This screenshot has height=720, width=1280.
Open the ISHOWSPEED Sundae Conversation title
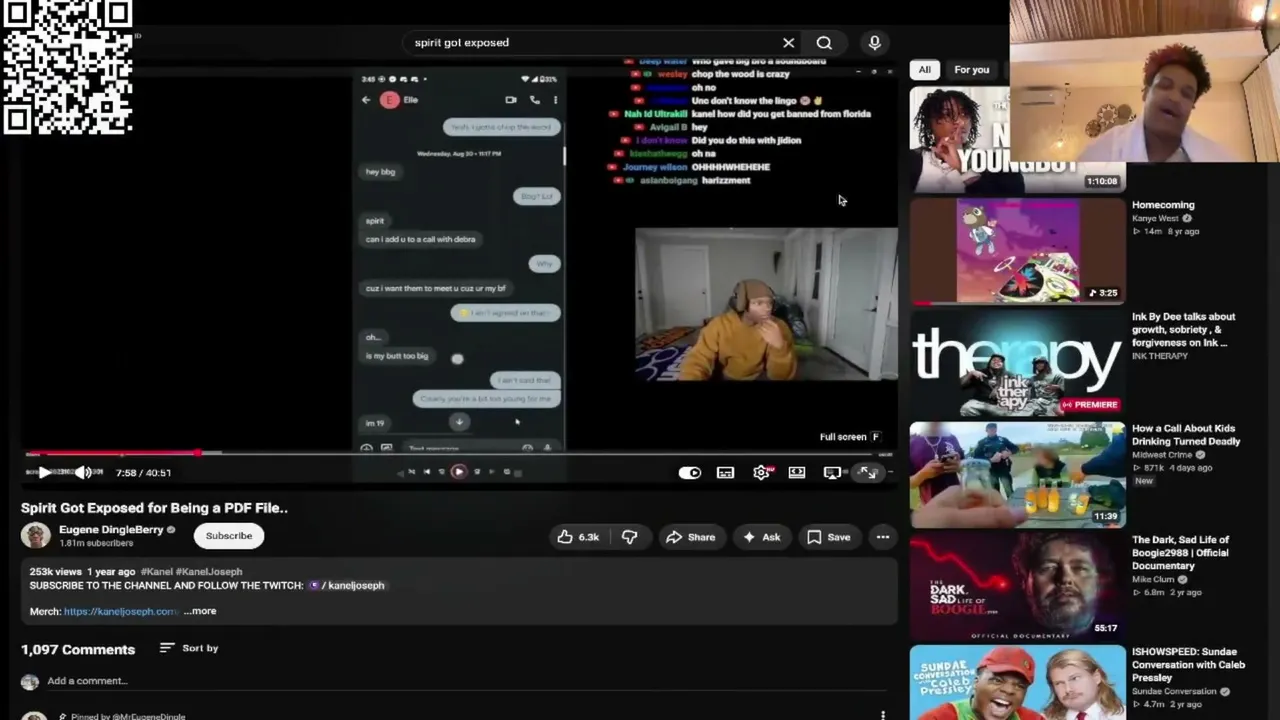pos(1188,665)
